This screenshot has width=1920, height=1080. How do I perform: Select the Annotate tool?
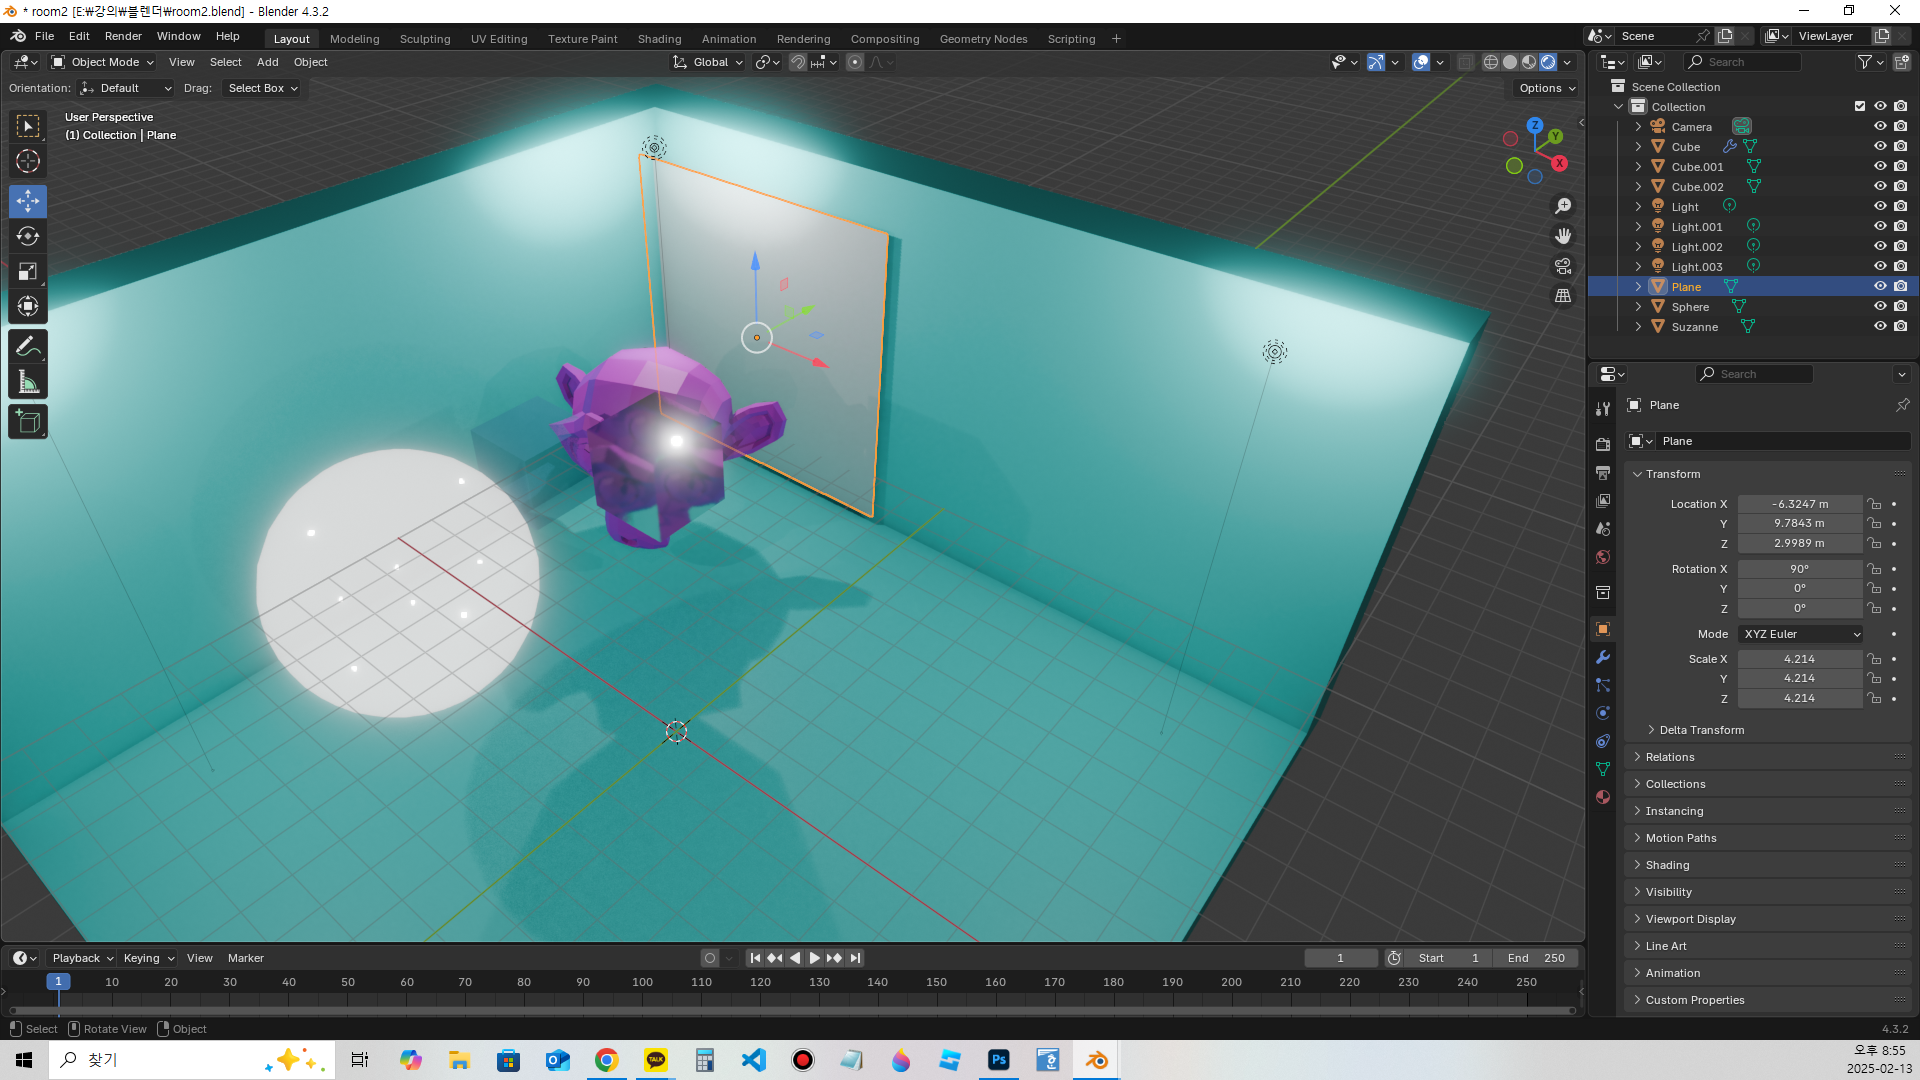(x=28, y=346)
